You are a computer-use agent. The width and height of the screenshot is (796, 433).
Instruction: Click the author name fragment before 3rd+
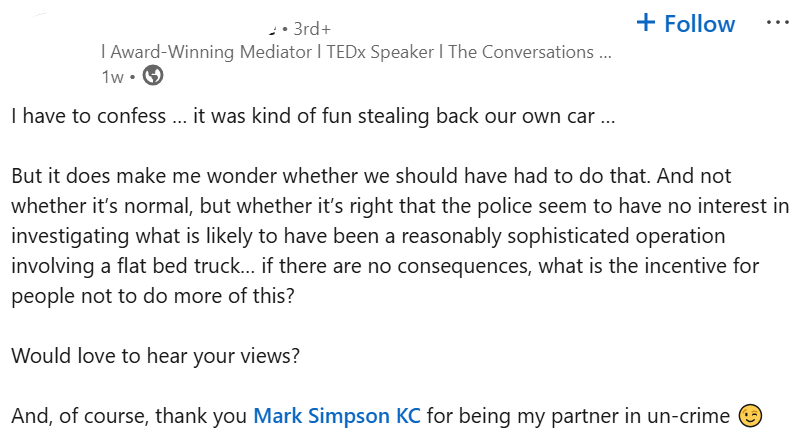[272, 31]
